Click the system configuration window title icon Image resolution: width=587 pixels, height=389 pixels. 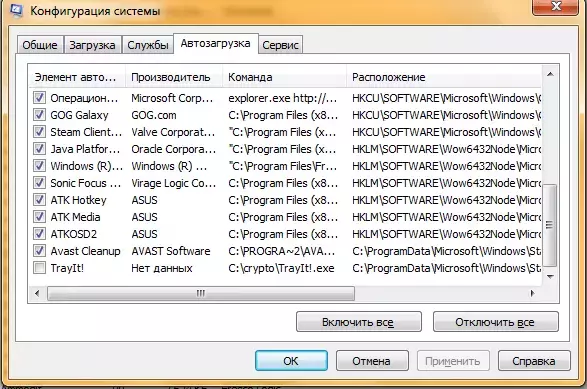16,10
